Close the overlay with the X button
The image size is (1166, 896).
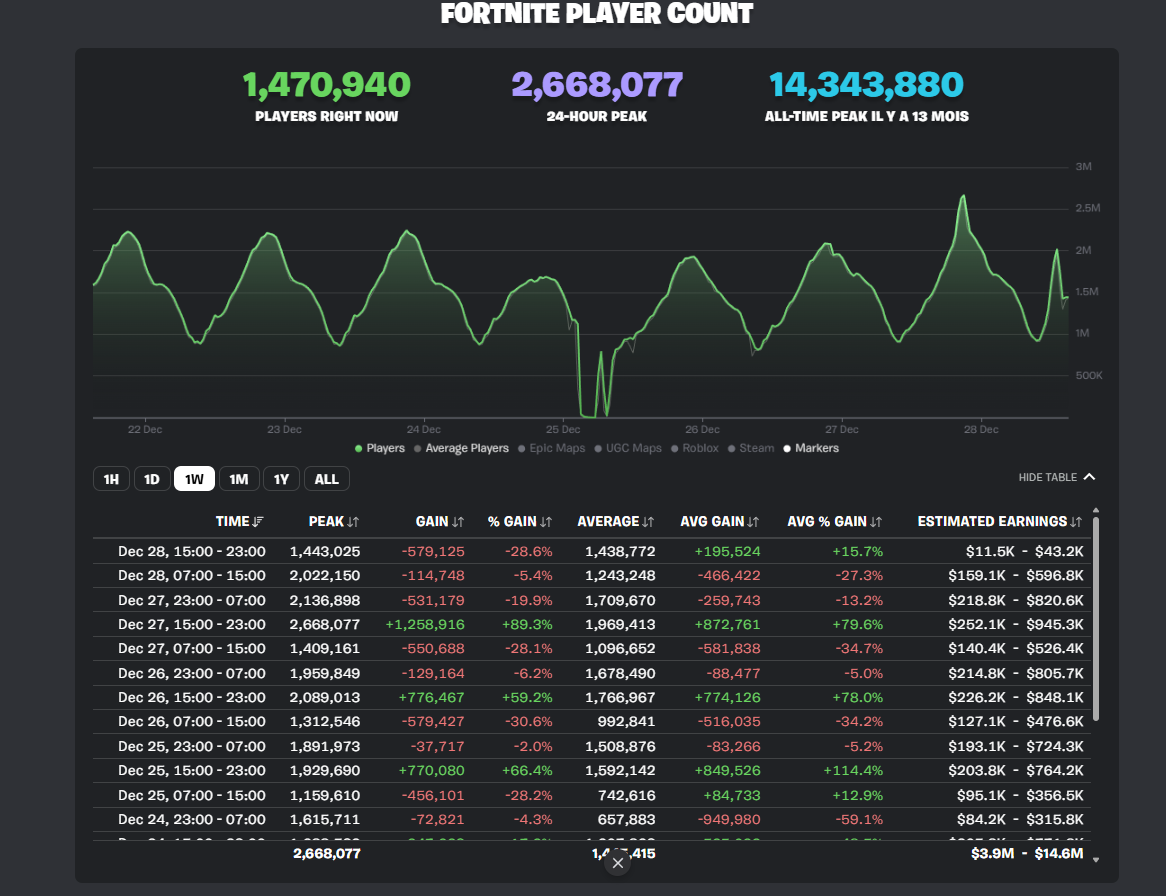pyautogui.click(x=617, y=863)
